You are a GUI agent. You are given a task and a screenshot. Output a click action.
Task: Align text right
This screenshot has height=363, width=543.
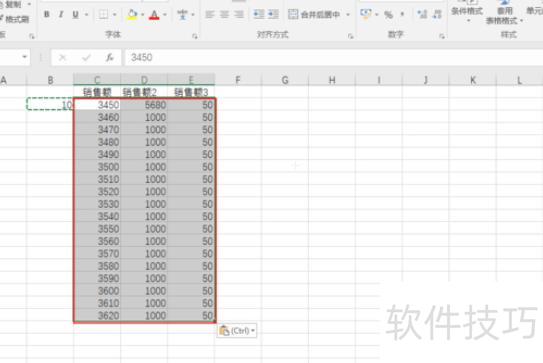point(239,14)
